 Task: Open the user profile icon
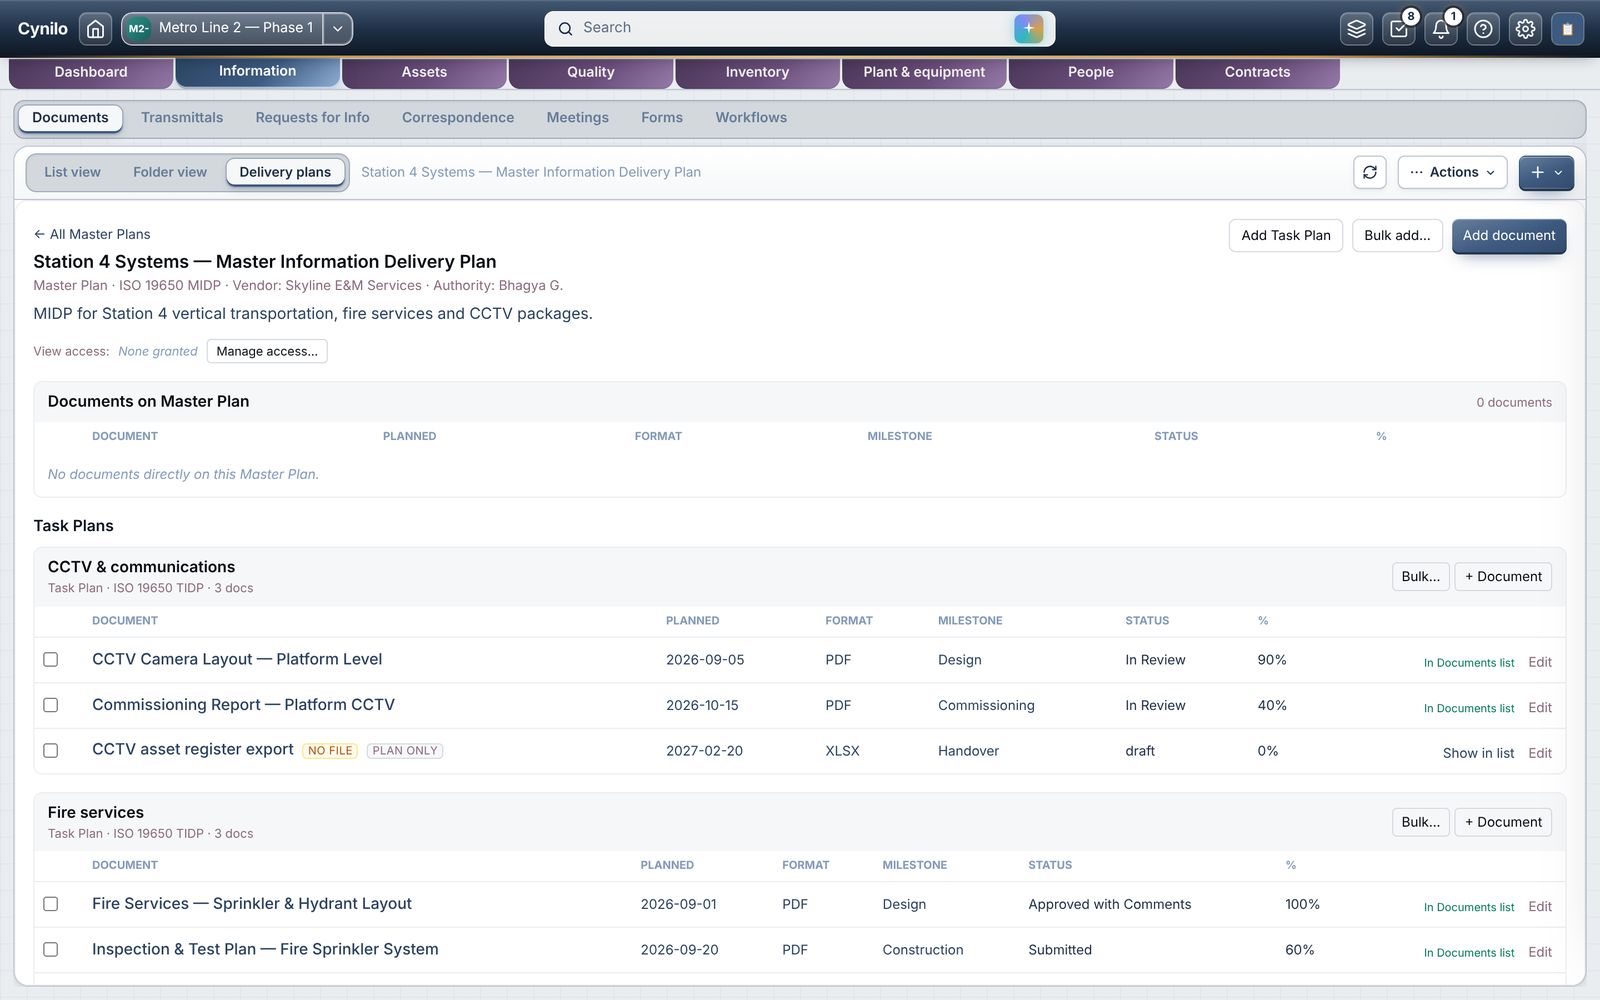point(1567,29)
